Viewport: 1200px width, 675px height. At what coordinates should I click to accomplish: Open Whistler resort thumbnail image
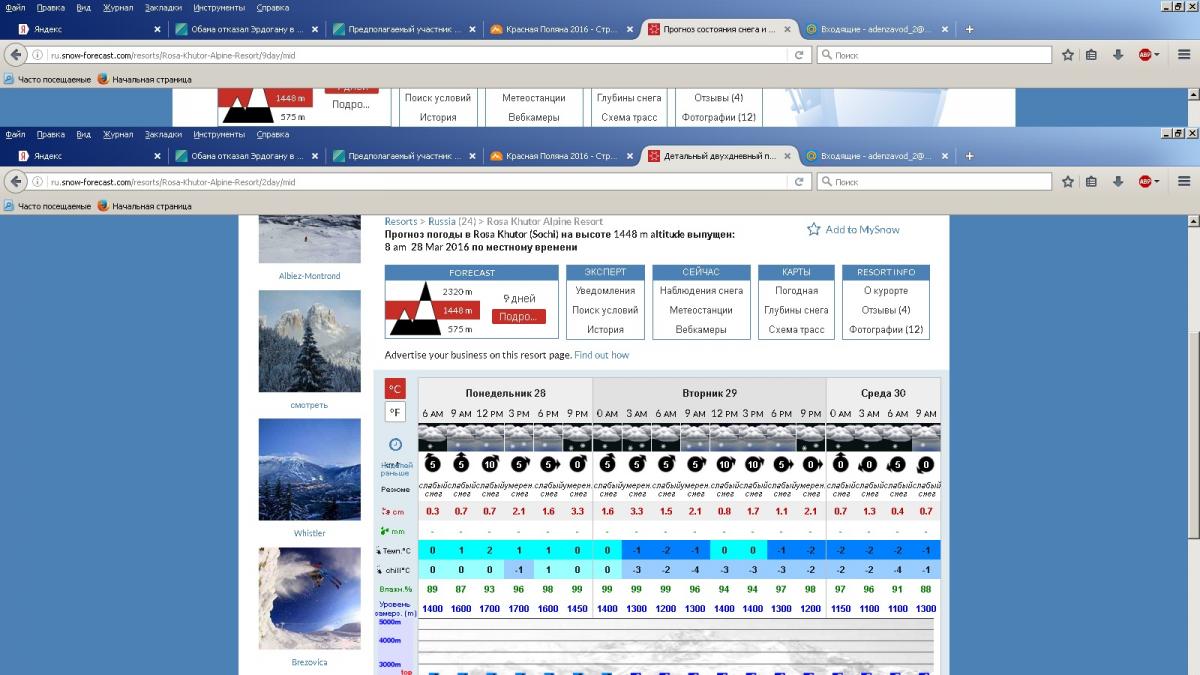pyautogui.click(x=309, y=469)
